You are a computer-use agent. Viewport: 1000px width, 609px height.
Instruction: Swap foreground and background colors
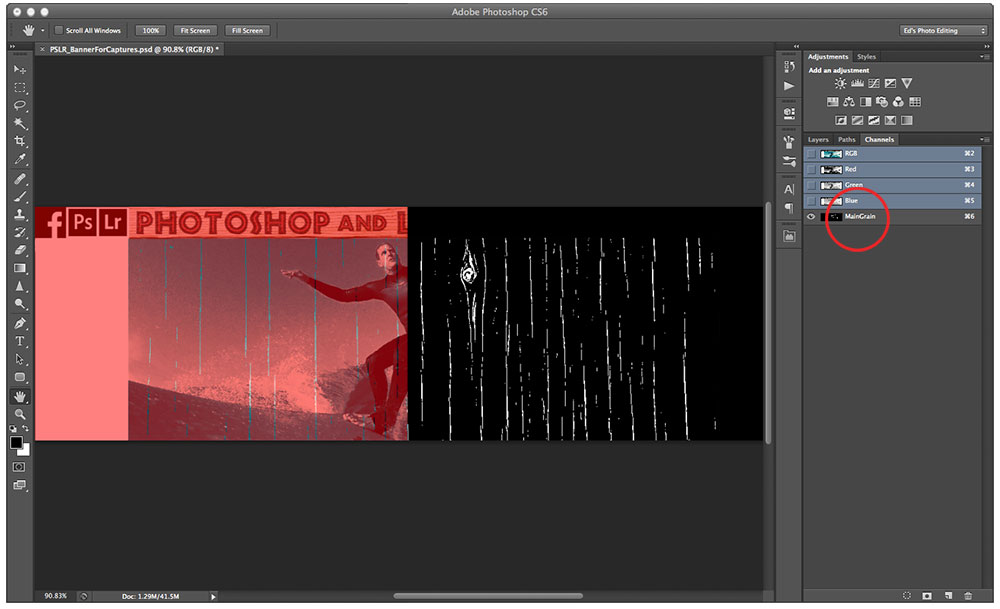[x=26, y=429]
